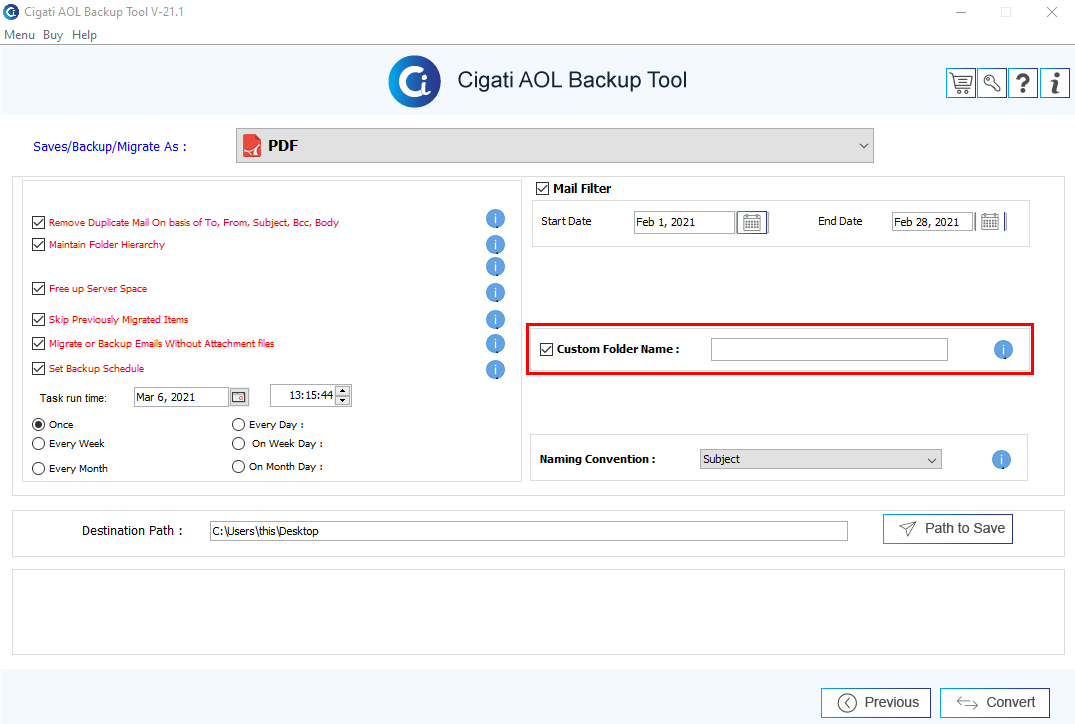Viewport: 1075px width, 724px height.
Task: Select the On Month Day option
Action: [x=239, y=466]
